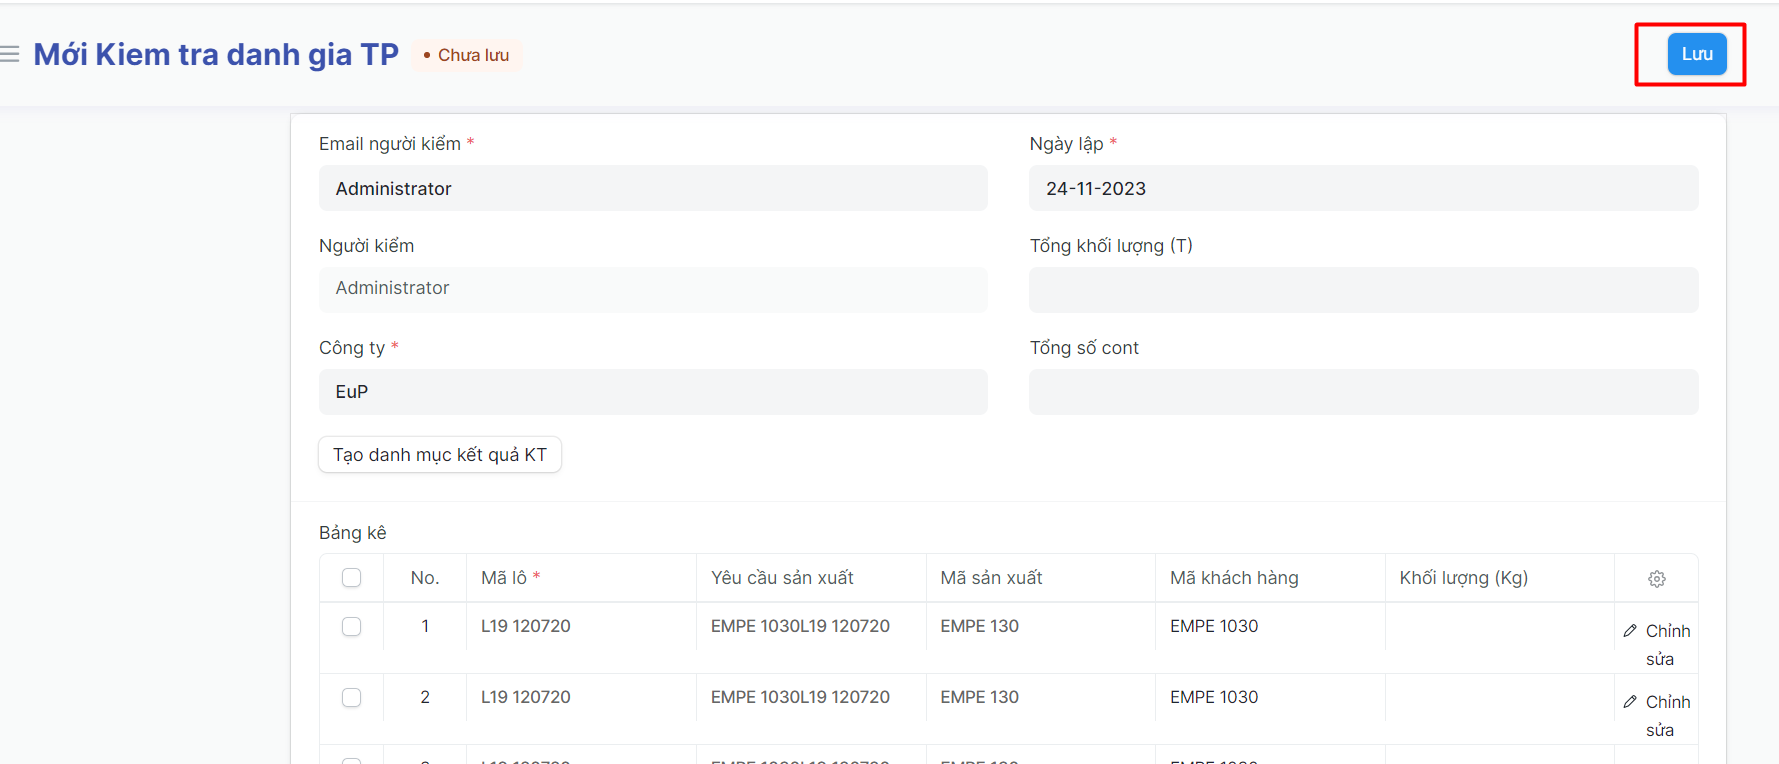This screenshot has height=764, width=1779.
Task: Toggle the sidebar hamburger menu icon
Action: click(x=10, y=54)
